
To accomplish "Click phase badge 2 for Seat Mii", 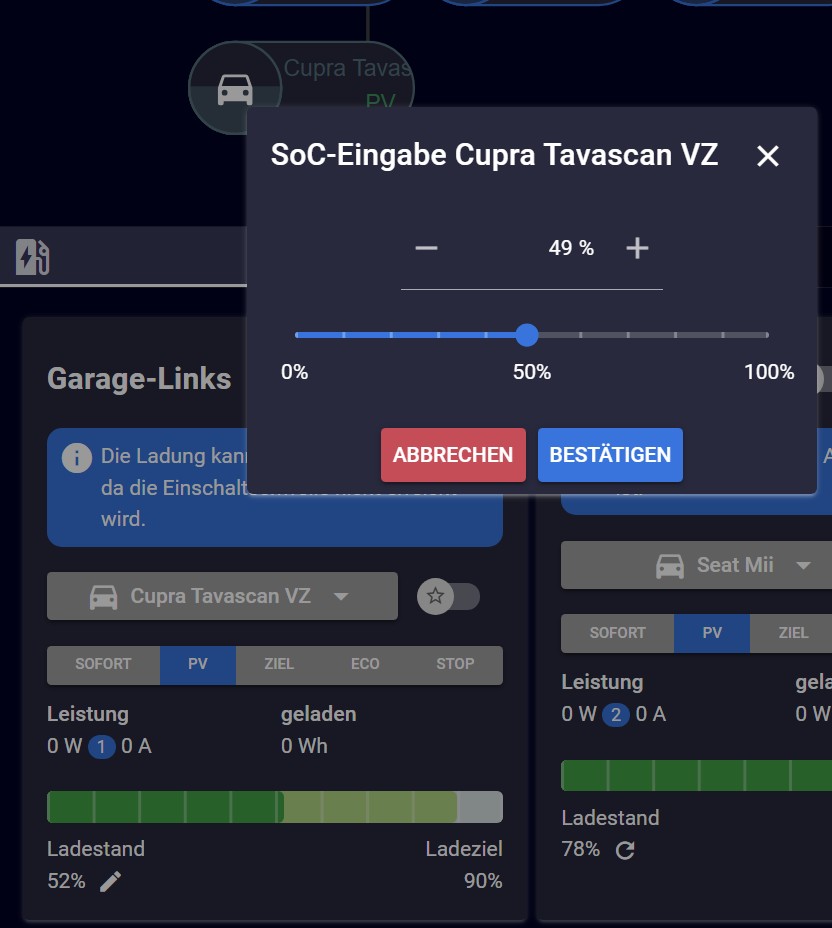I will pos(615,715).
